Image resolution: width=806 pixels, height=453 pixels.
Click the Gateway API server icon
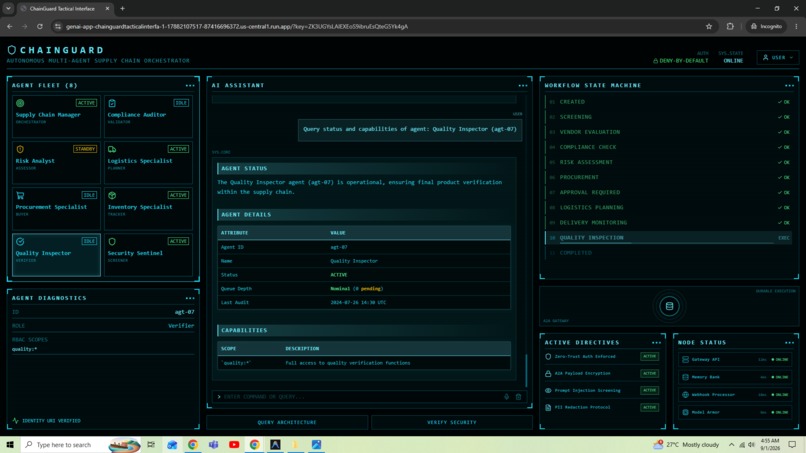point(685,359)
